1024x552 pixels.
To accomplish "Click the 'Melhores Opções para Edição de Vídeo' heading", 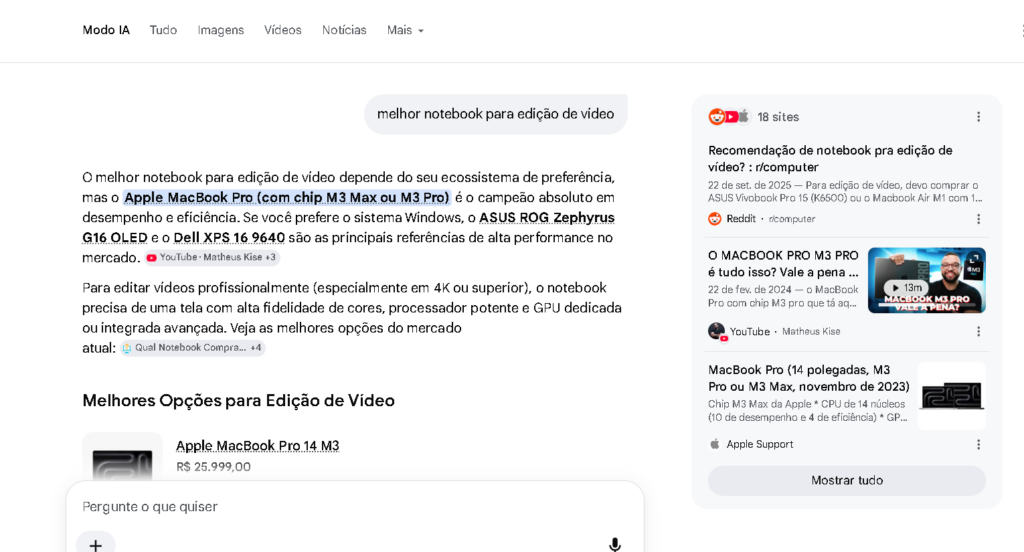I will pyautogui.click(x=238, y=400).
